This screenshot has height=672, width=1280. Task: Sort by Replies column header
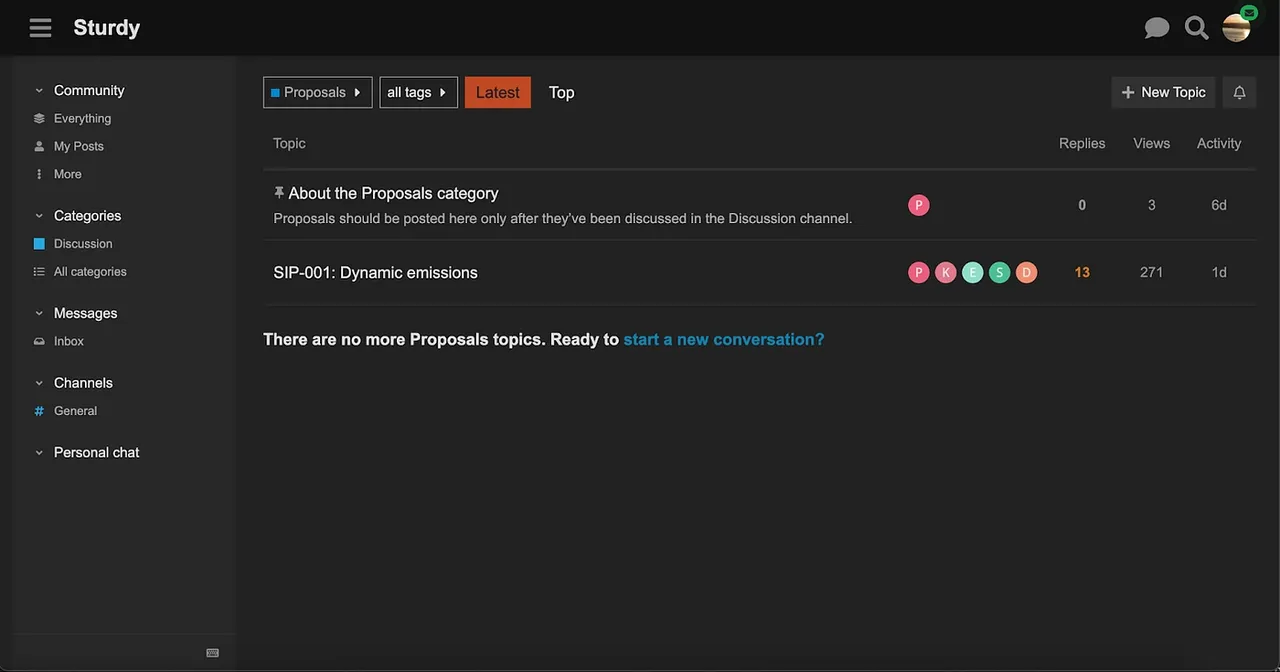click(x=1082, y=143)
